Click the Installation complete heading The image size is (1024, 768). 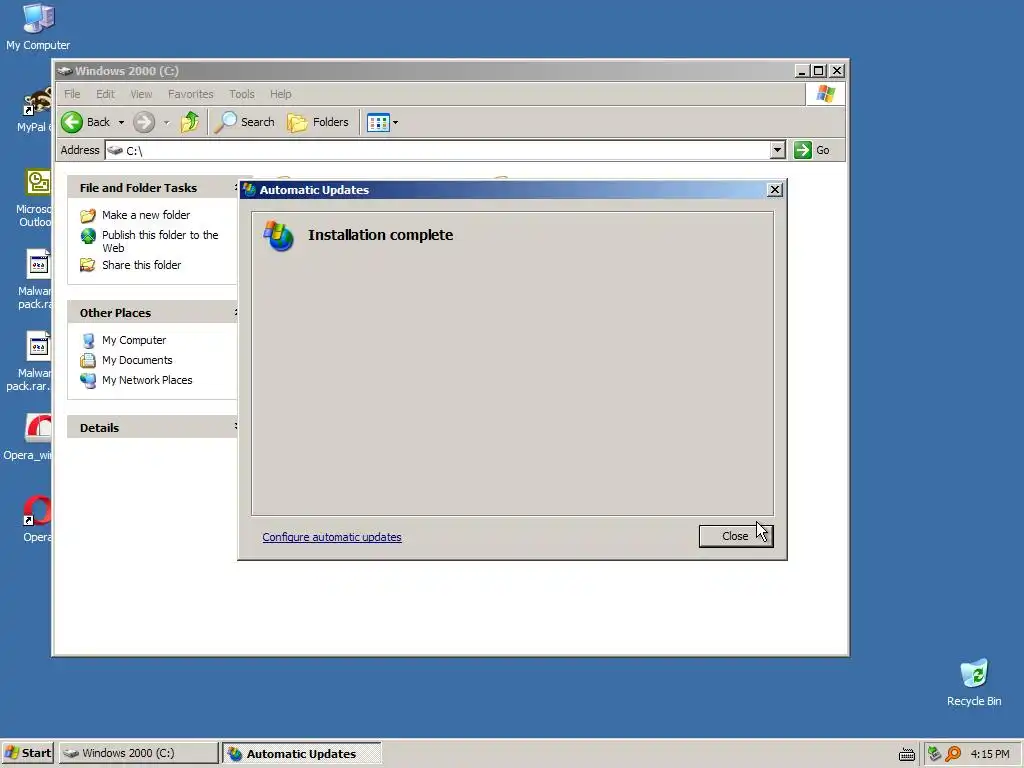(x=380, y=235)
